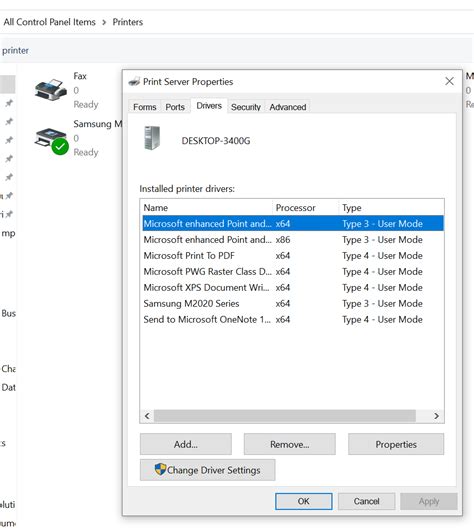The height and width of the screenshot is (530, 474).
Task: Click All Control Panel Items breadcrumb
Action: [50, 22]
